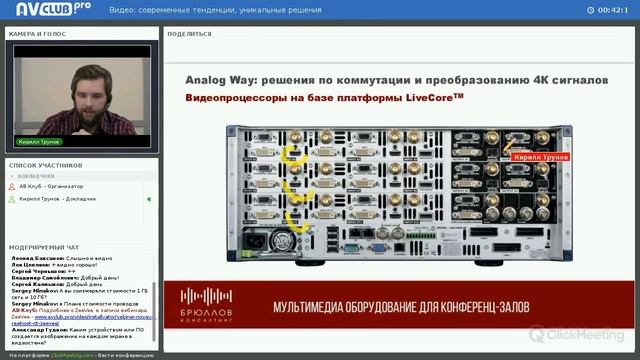This screenshot has width=640, height=360.
Task: Click the AVCLUB.pro logo
Action: (53, 9)
